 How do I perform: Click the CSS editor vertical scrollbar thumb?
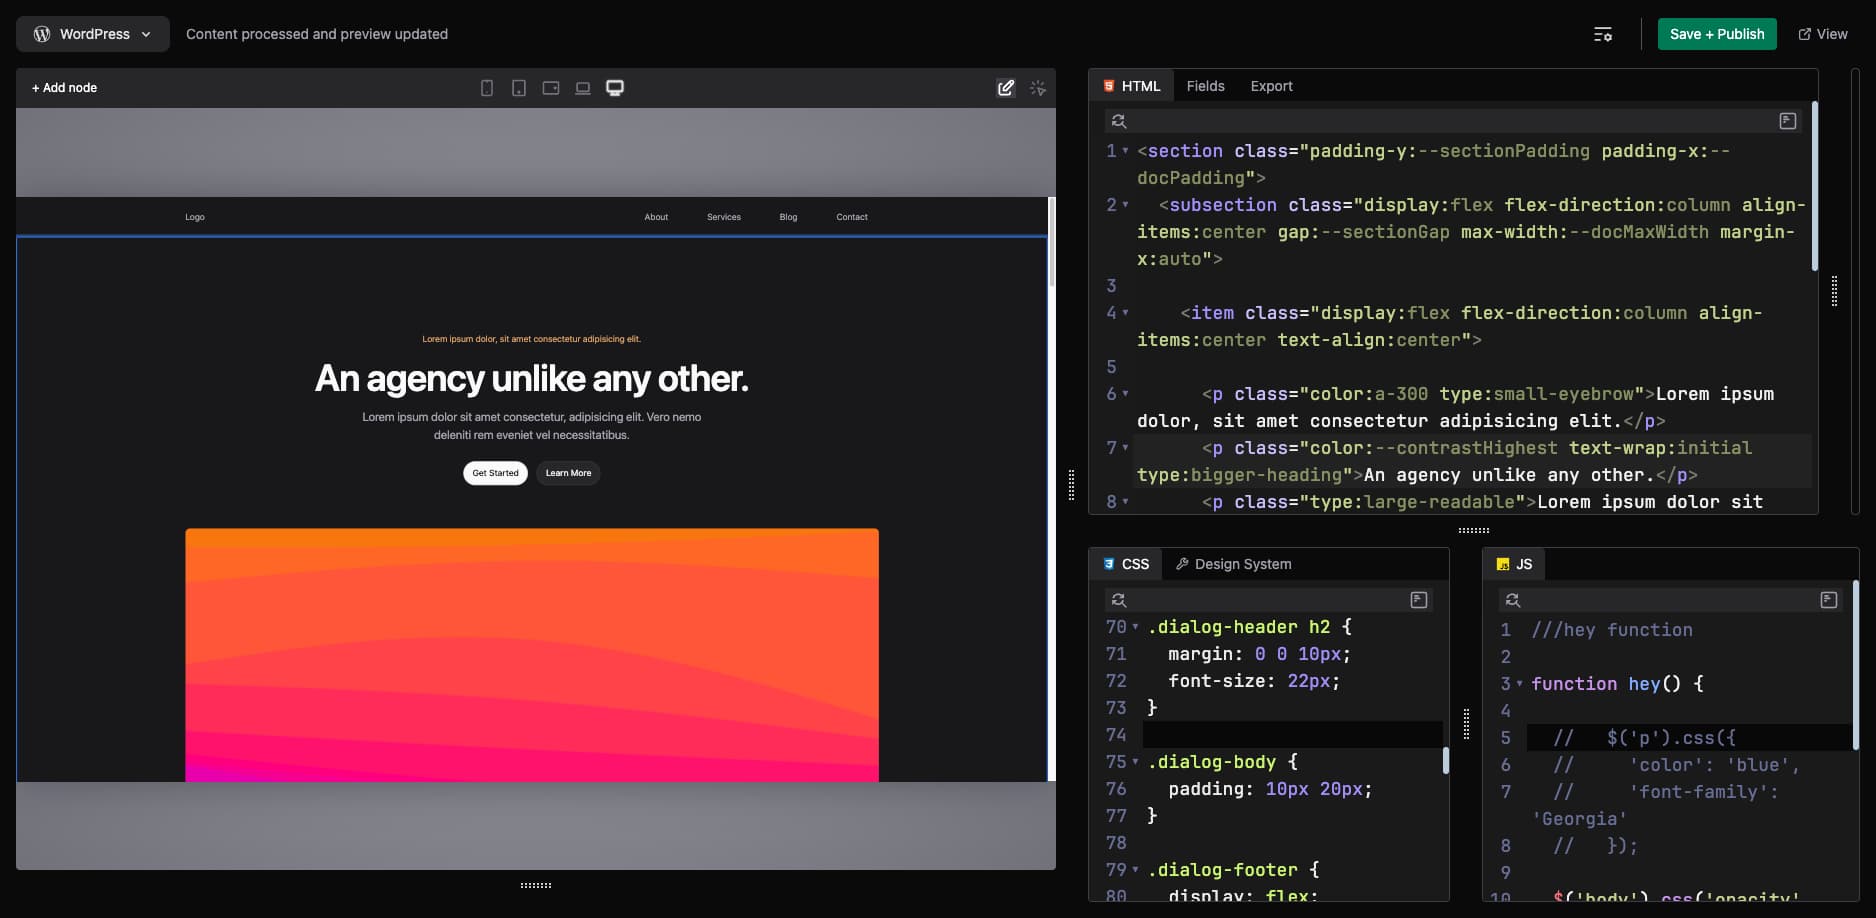tap(1446, 760)
